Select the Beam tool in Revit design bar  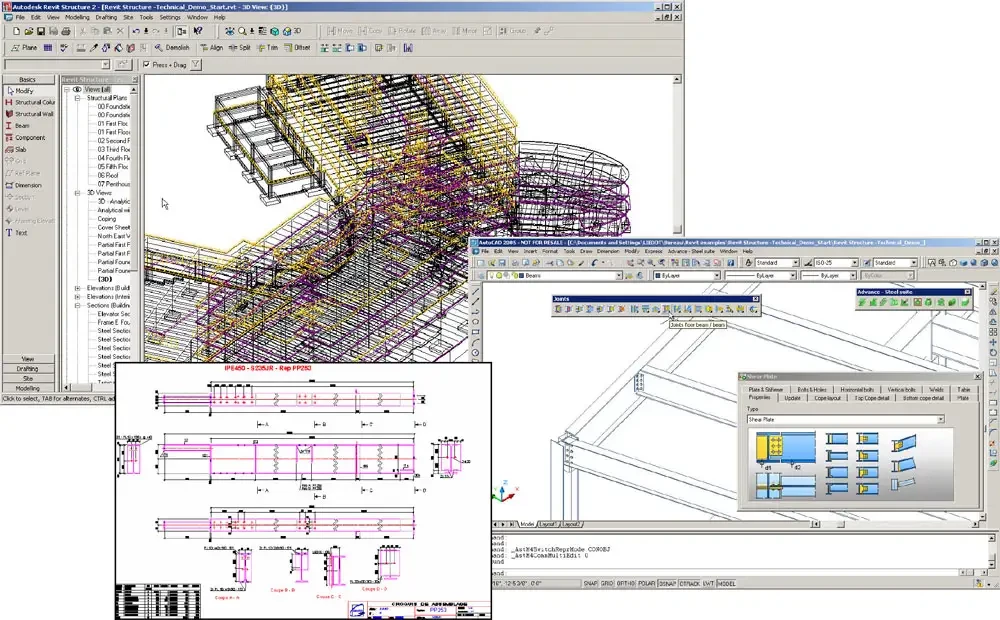[18, 126]
